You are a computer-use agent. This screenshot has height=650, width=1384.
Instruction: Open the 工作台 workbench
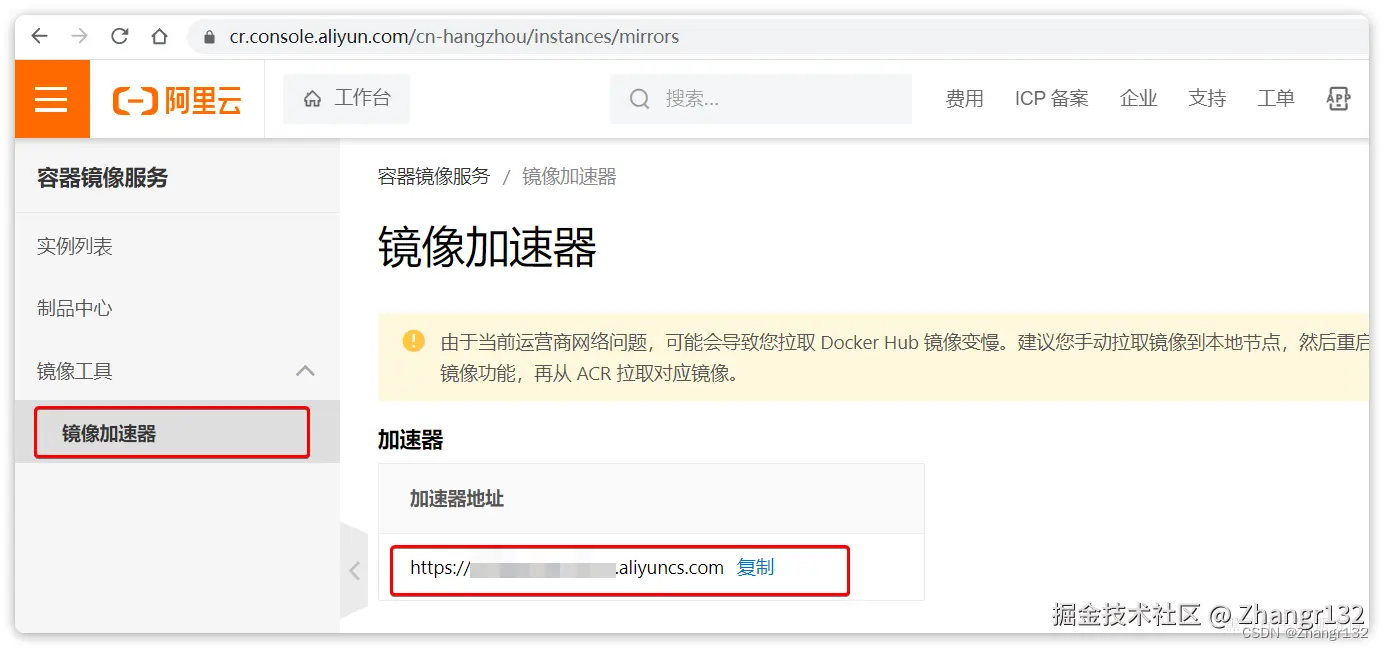pyautogui.click(x=346, y=98)
